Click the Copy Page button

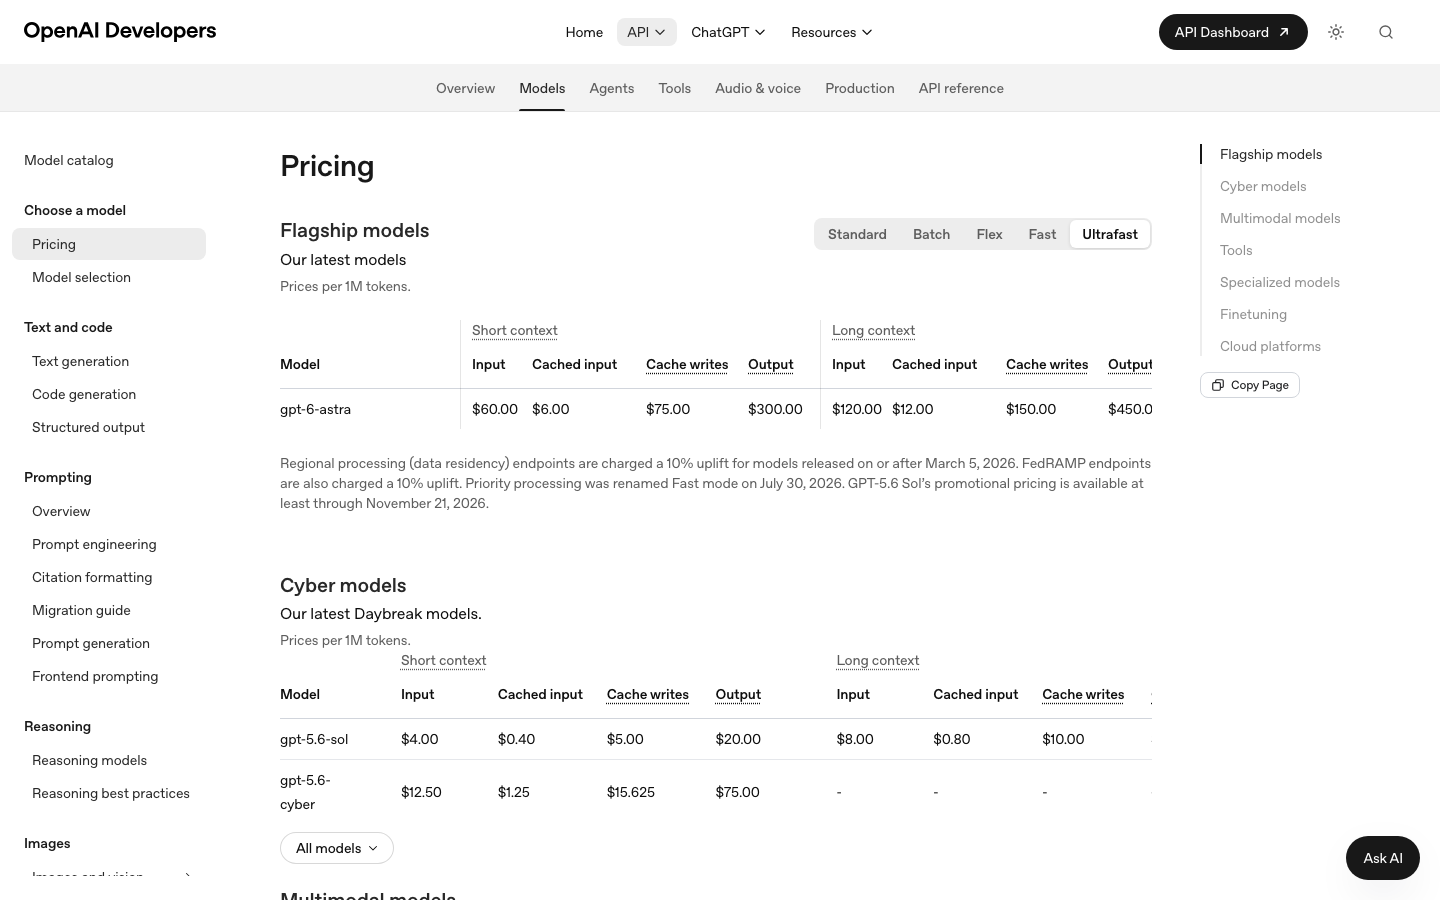pos(1250,385)
